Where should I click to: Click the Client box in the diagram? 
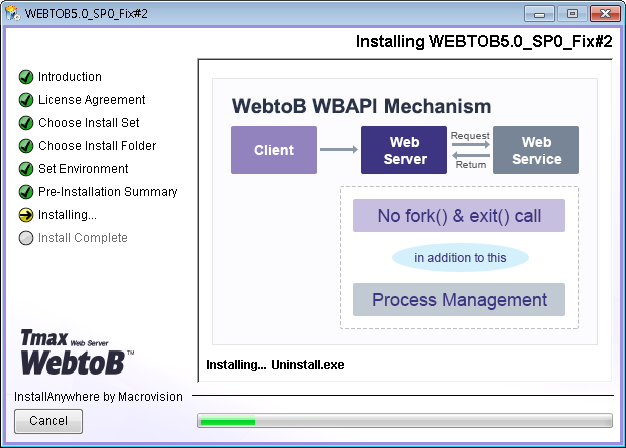(274, 150)
